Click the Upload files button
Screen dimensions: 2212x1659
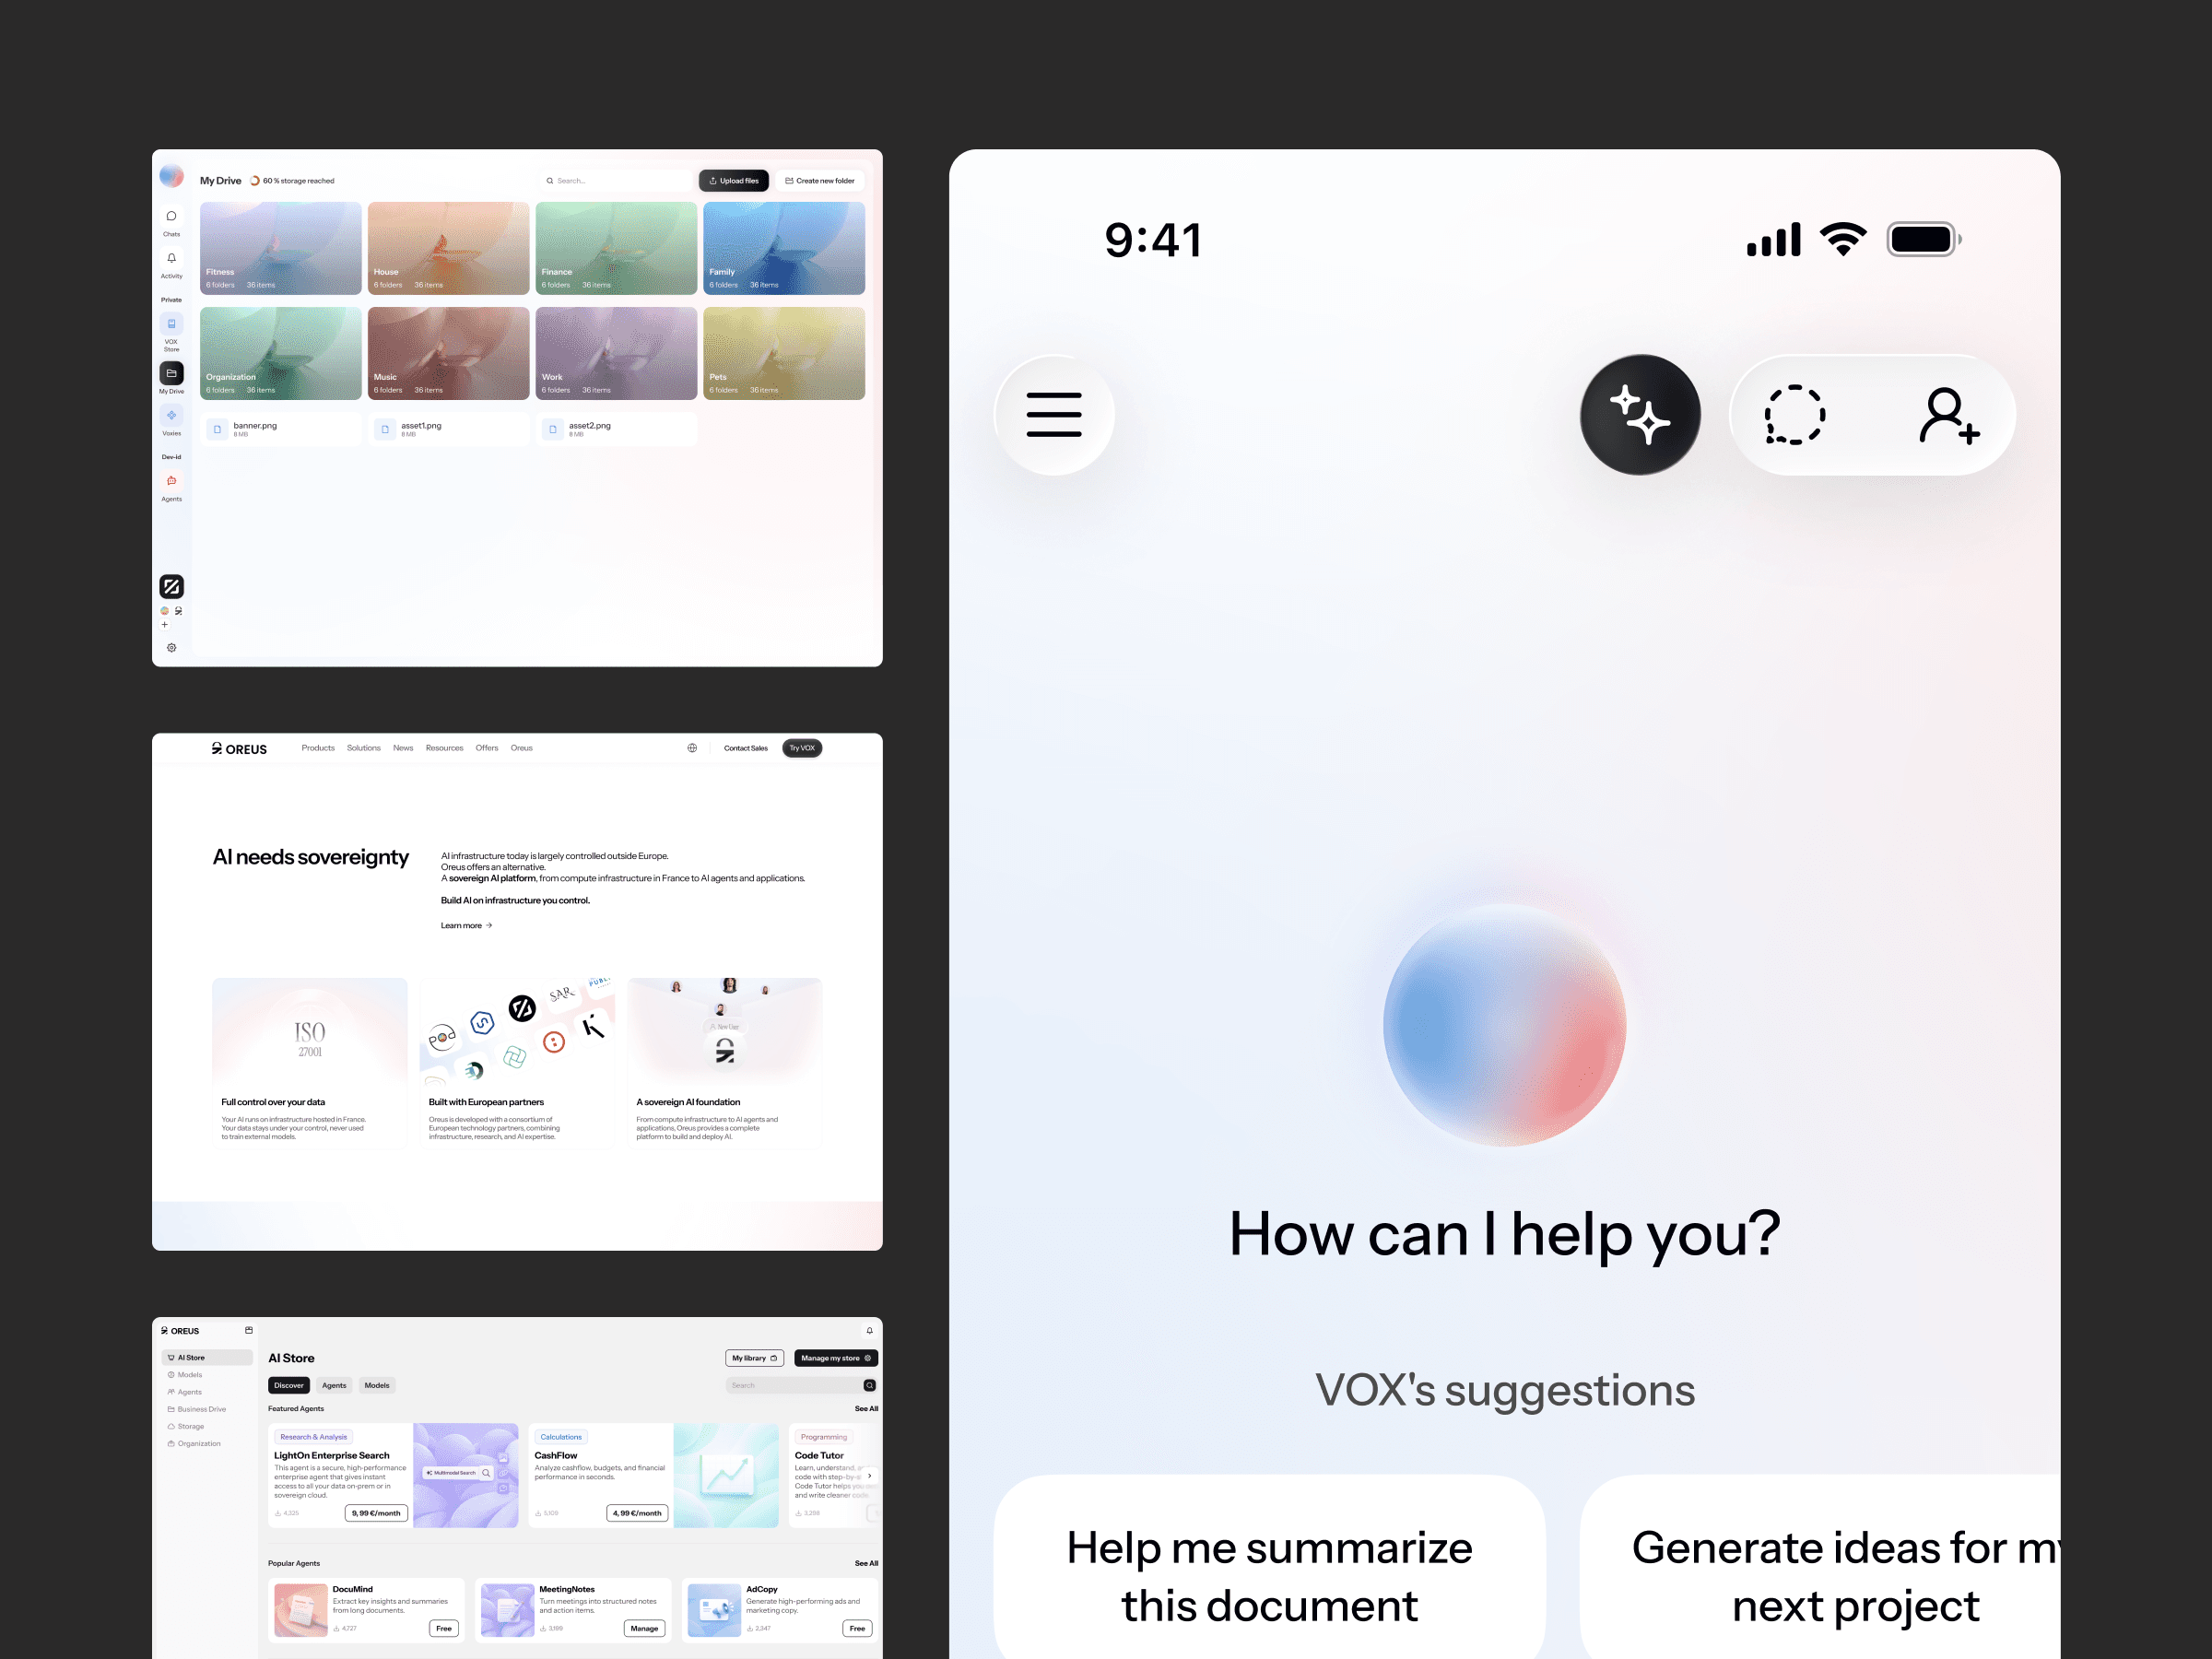pyautogui.click(x=733, y=181)
